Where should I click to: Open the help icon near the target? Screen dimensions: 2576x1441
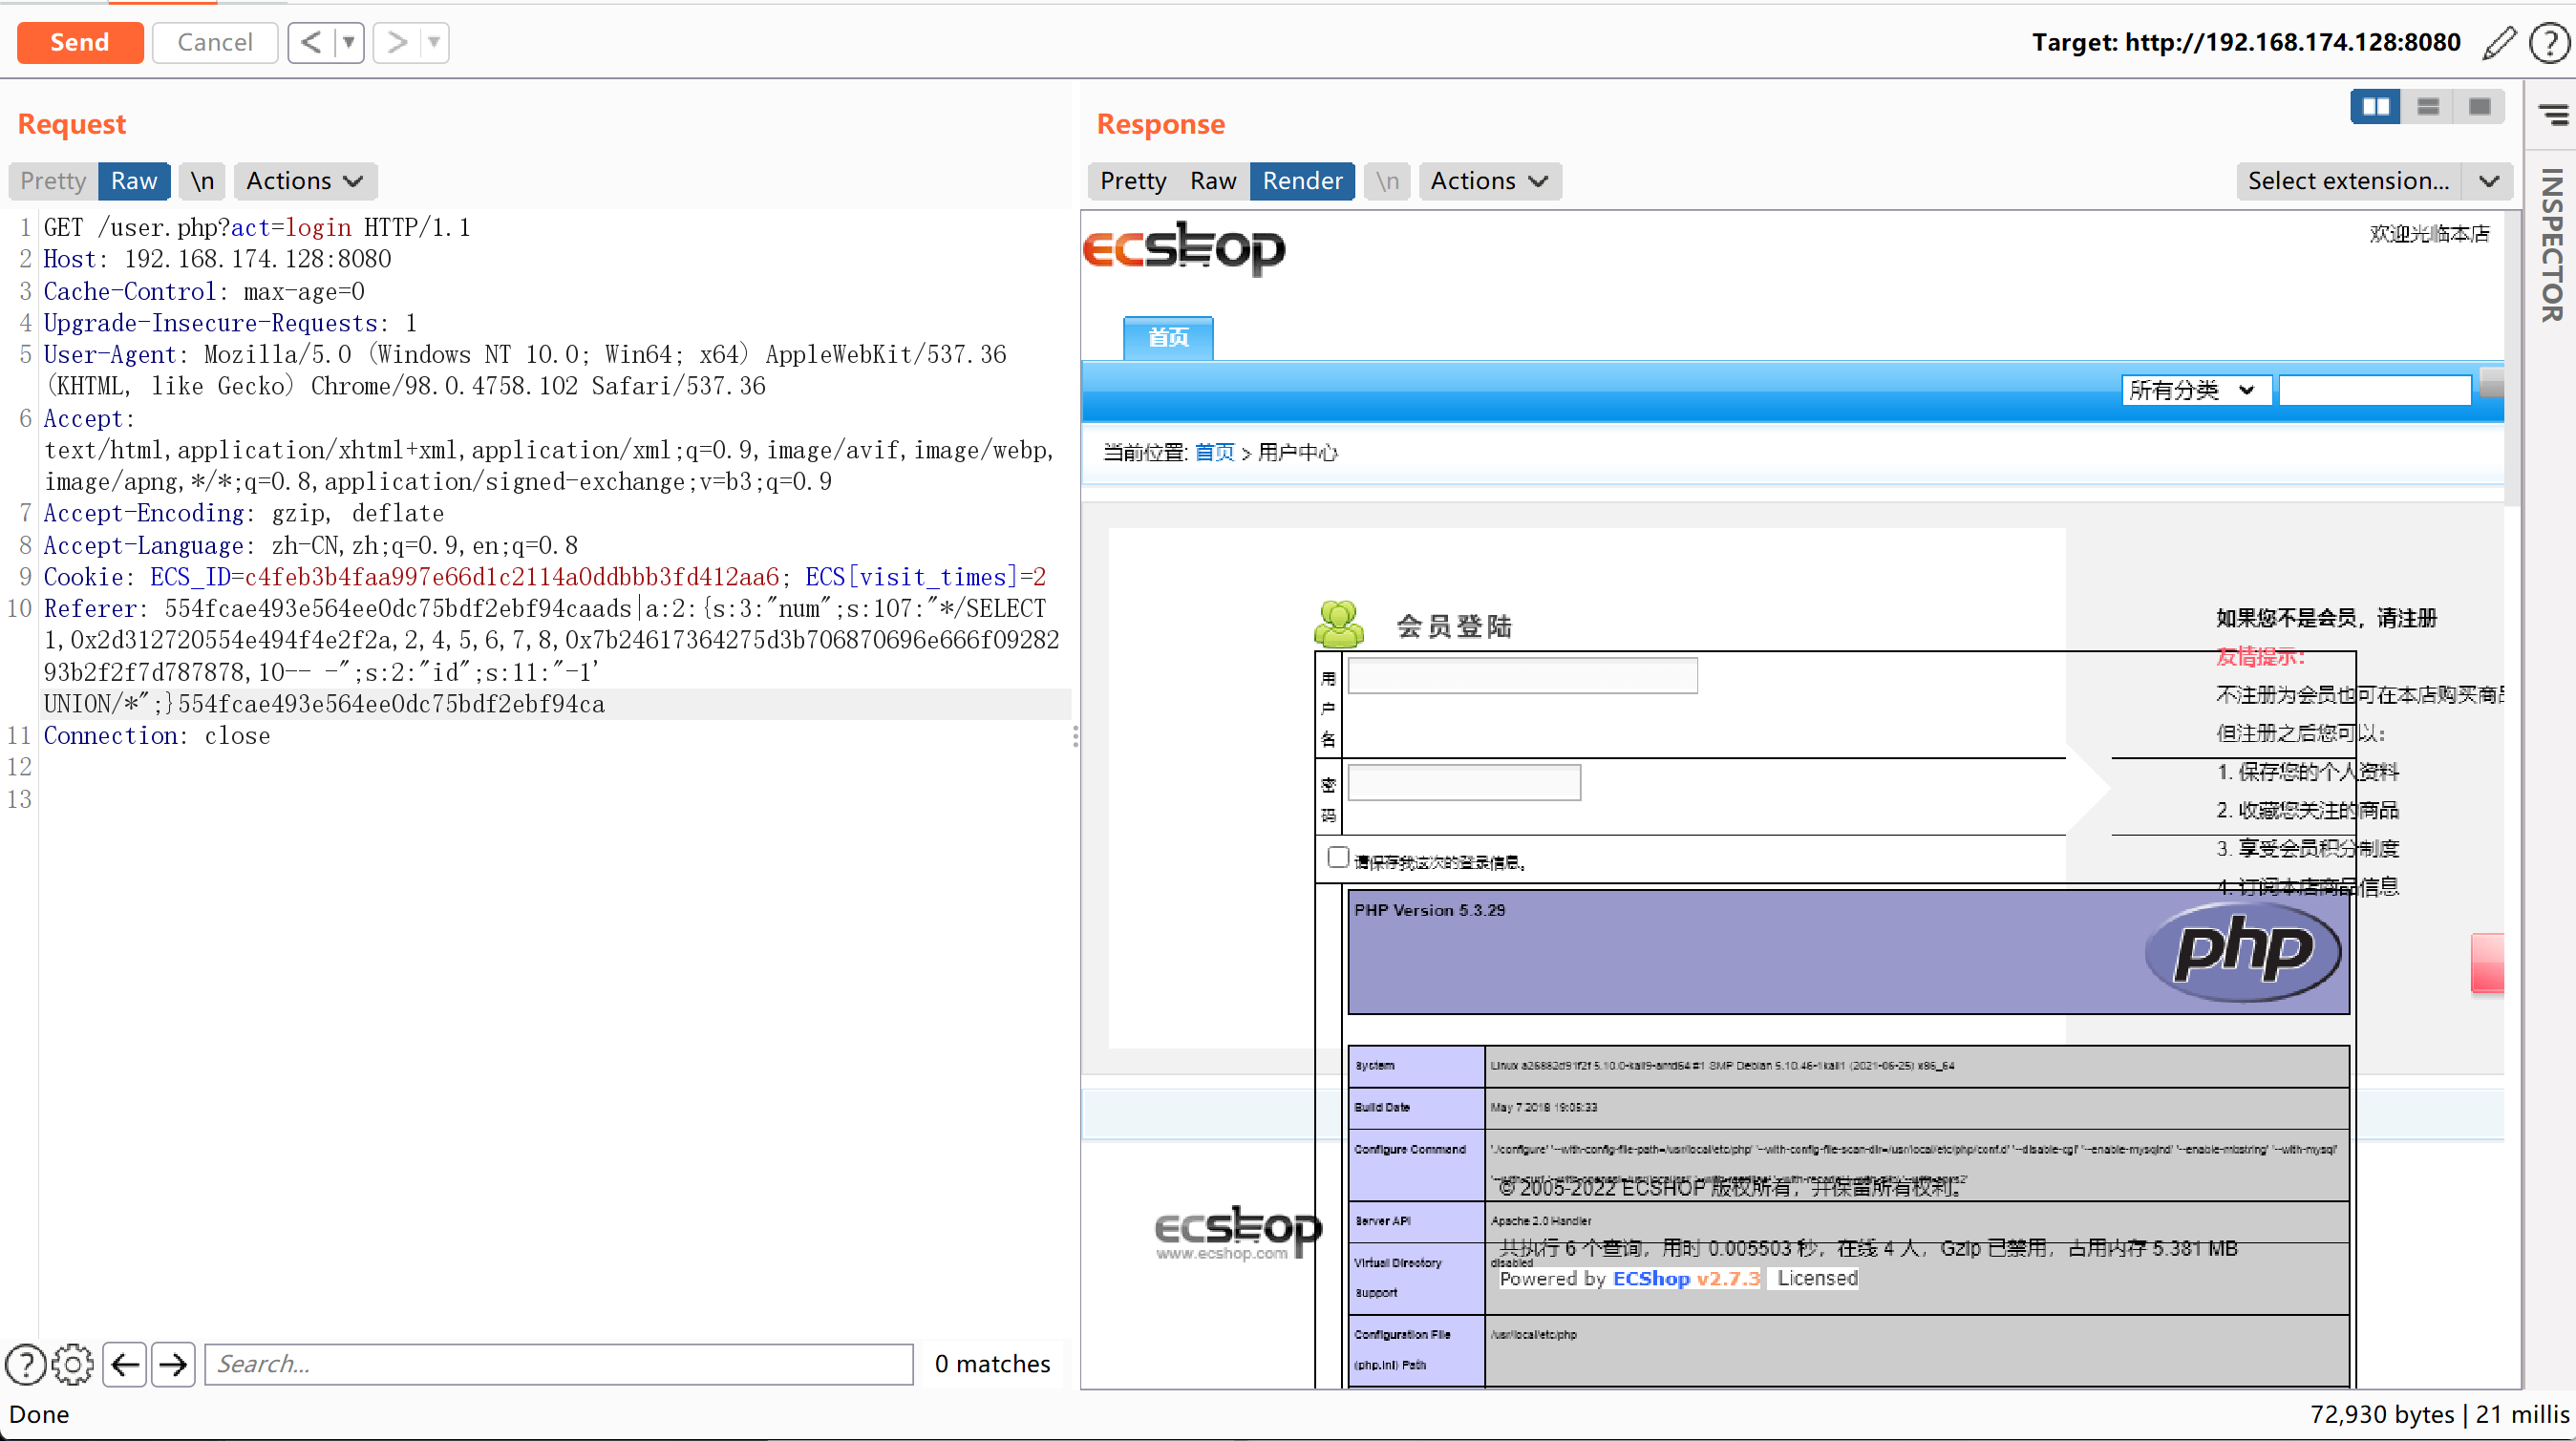pyautogui.click(x=2549, y=42)
